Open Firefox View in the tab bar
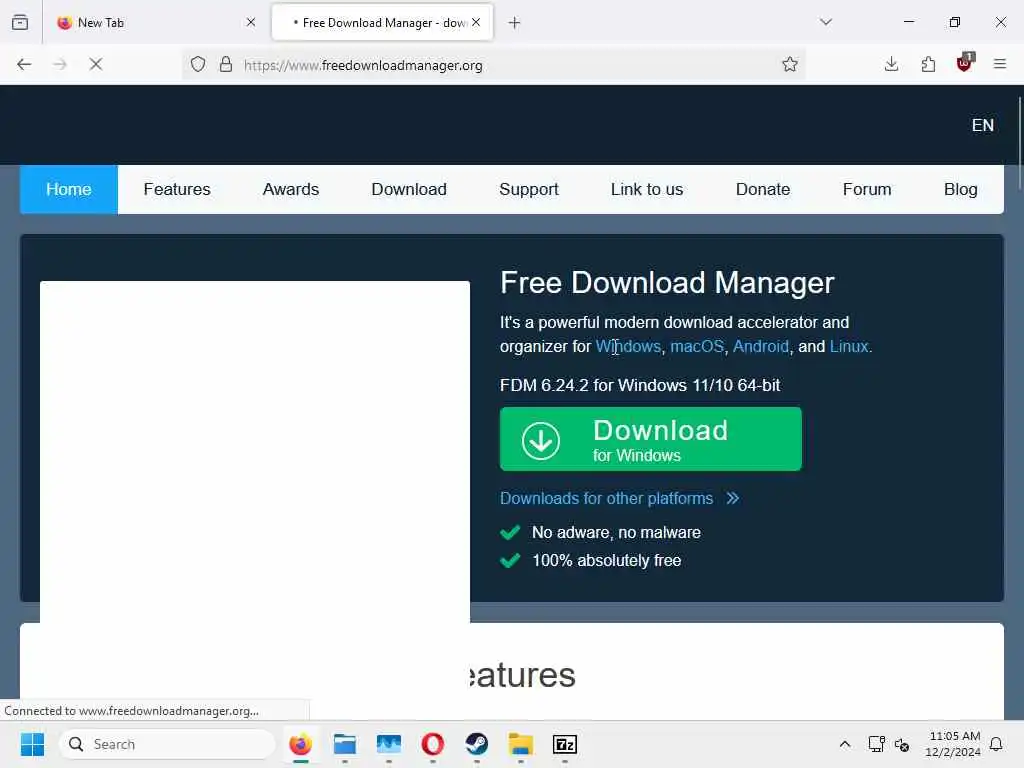Screen dimensions: 1024x768 click(20, 22)
